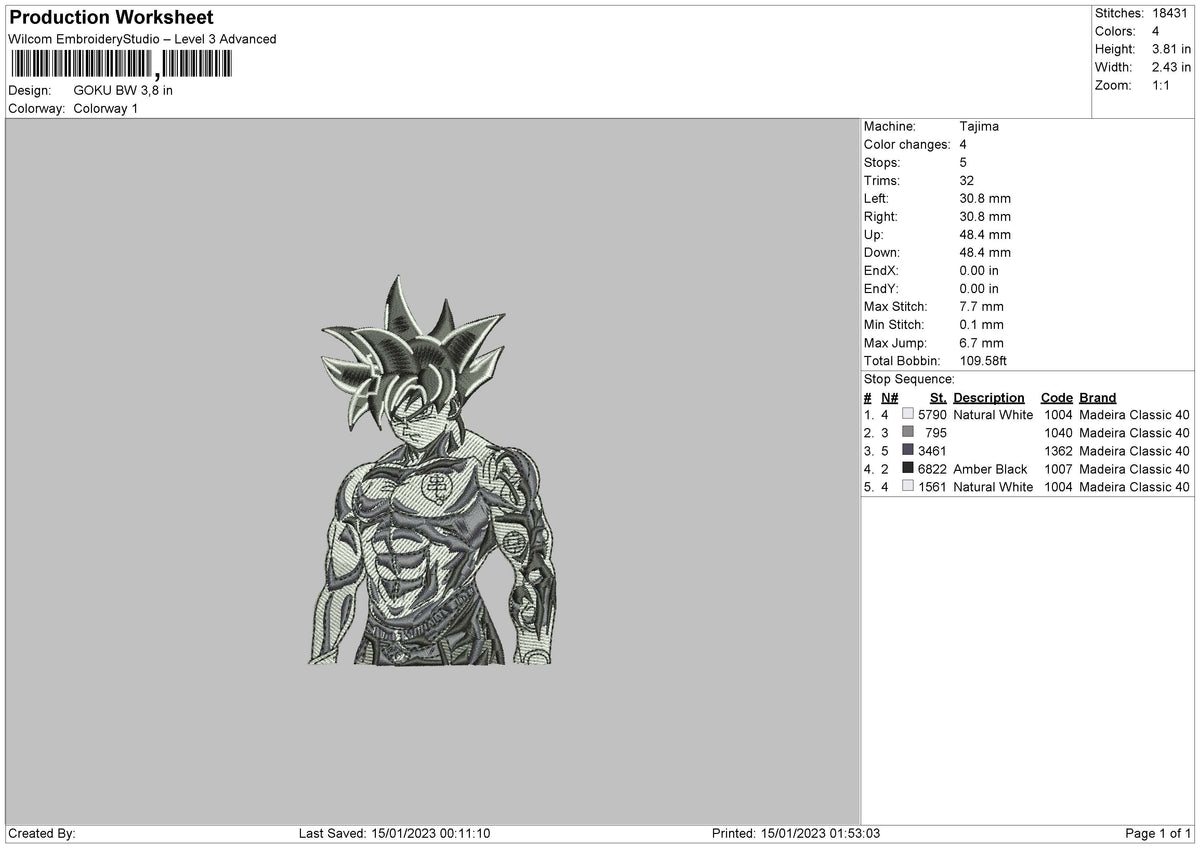Click the design name 'GOKU BW 3,8 in'
Screen dimensions: 1200x848
pyautogui.click(x=123, y=90)
